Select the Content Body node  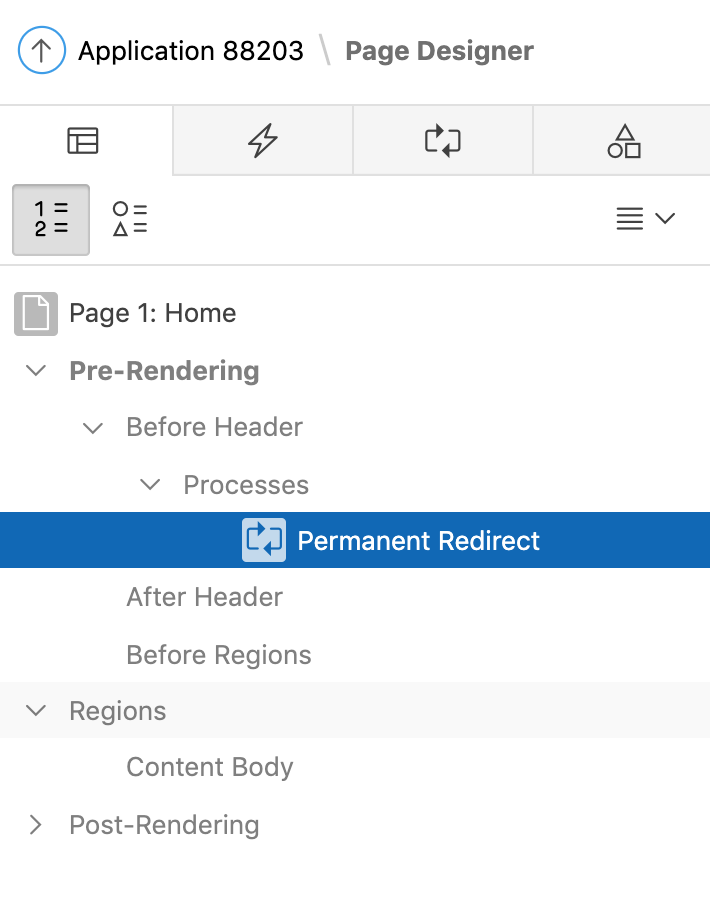pos(209,768)
